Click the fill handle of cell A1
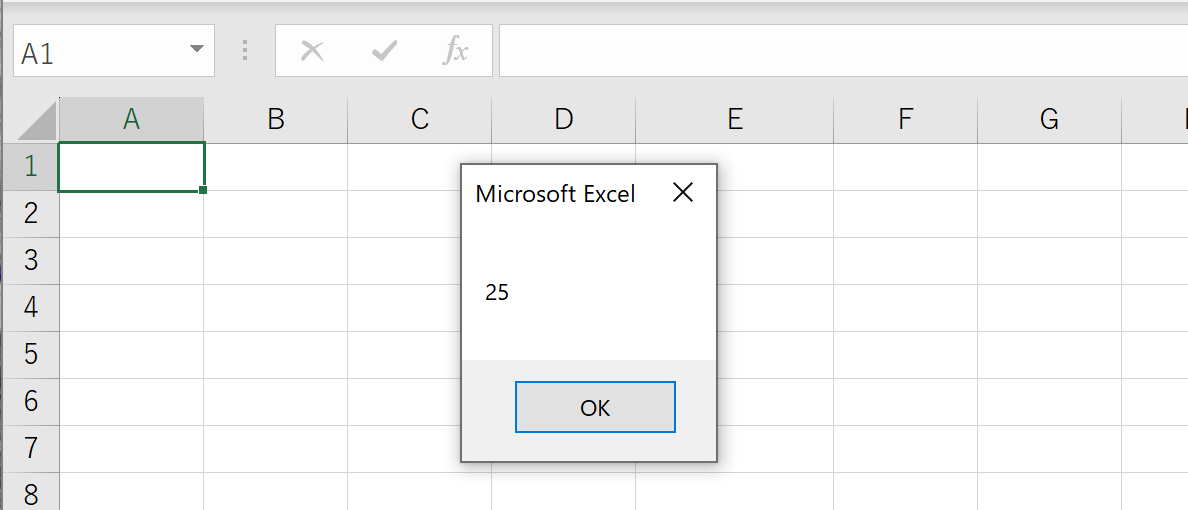Screen dimensions: 1188x510 (x=203, y=189)
